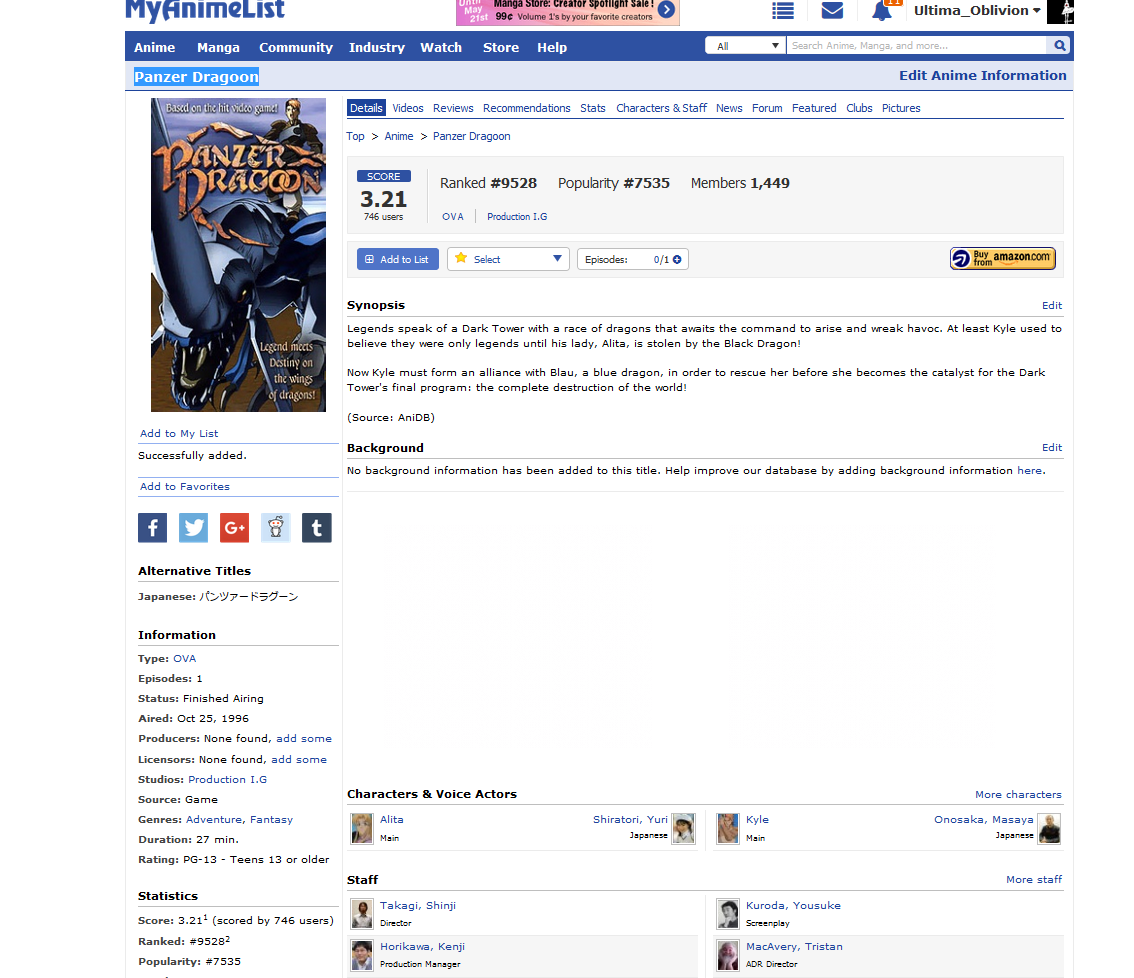
Task: Open the Select score dropdown
Action: coord(508,259)
